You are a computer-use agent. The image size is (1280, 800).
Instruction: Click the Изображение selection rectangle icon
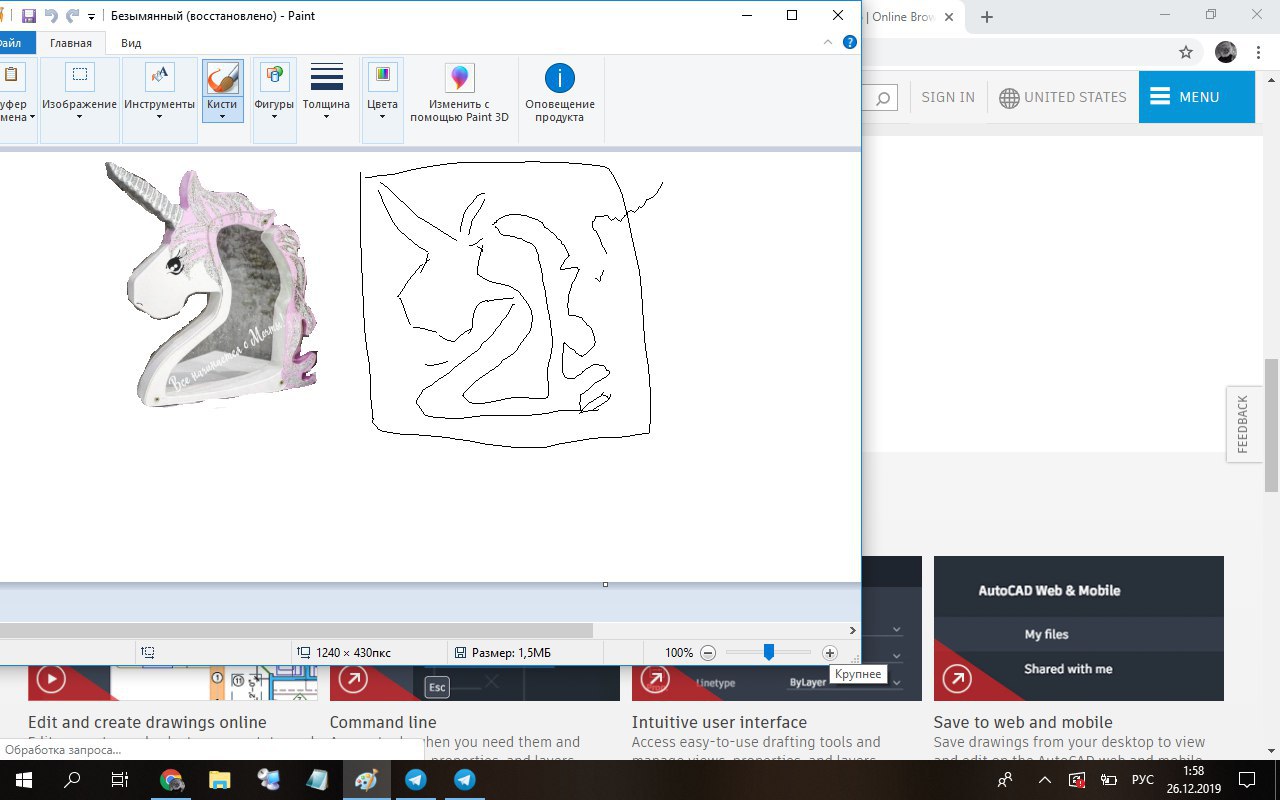[80, 75]
